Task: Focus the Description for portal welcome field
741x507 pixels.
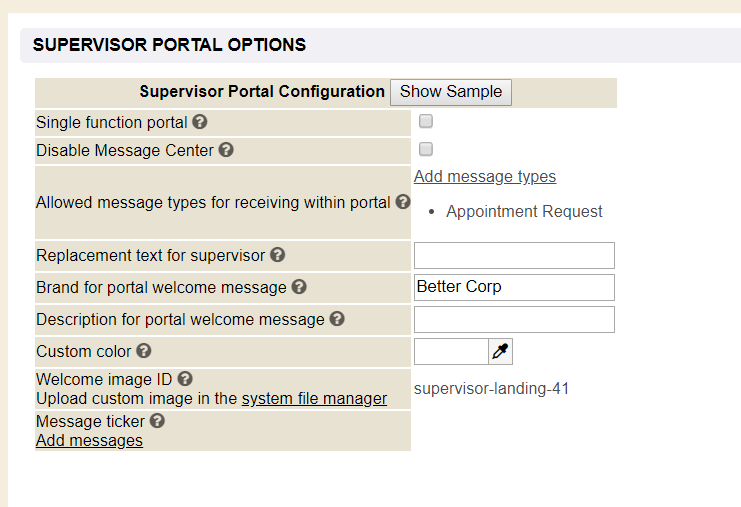Action: 514,320
